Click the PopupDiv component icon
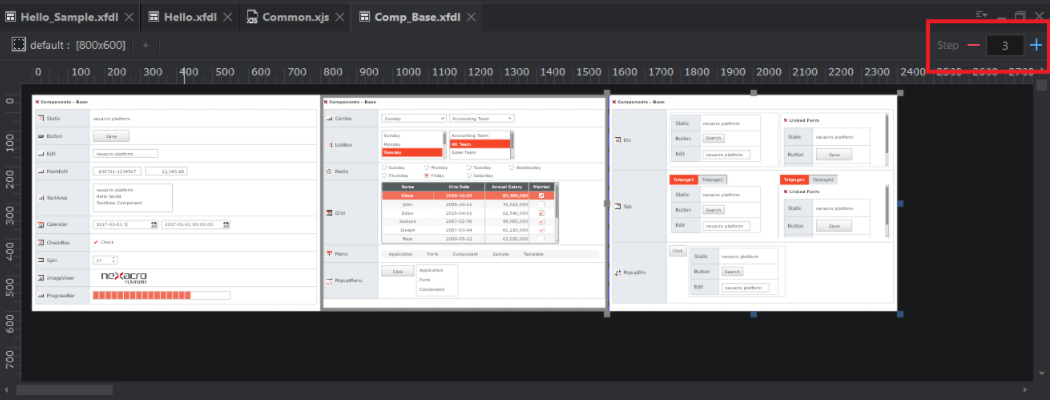Viewport: 1050px width, 400px height. [x=617, y=273]
